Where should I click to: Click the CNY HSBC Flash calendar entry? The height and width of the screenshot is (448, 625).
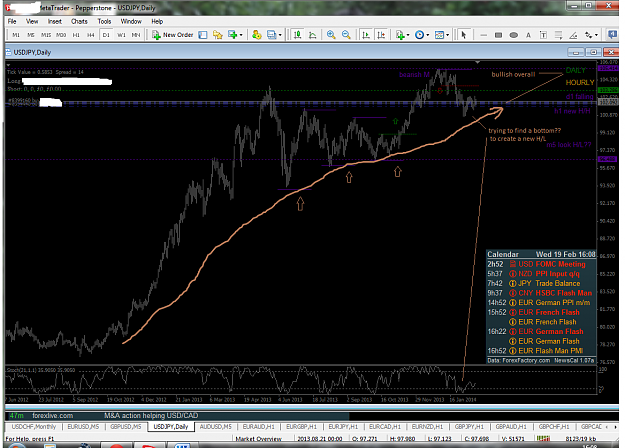click(x=541, y=293)
